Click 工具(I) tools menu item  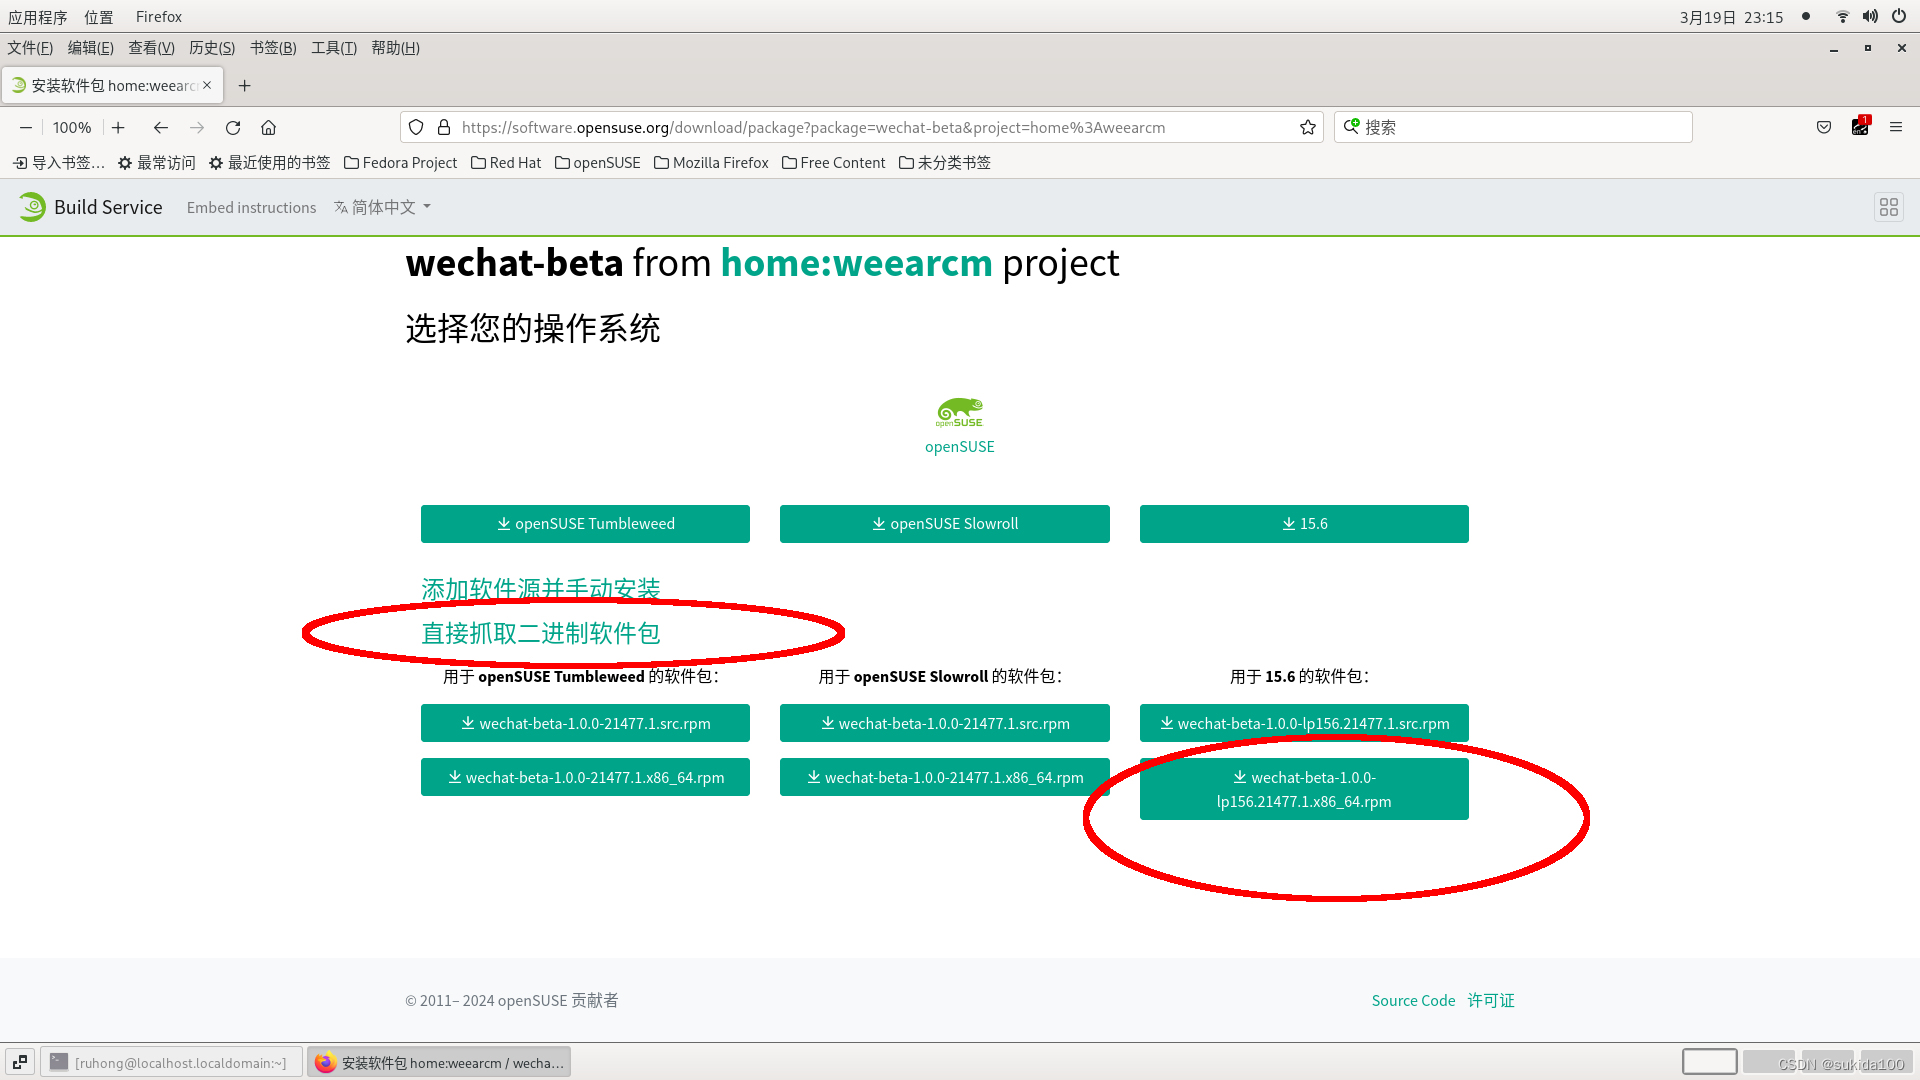(332, 47)
